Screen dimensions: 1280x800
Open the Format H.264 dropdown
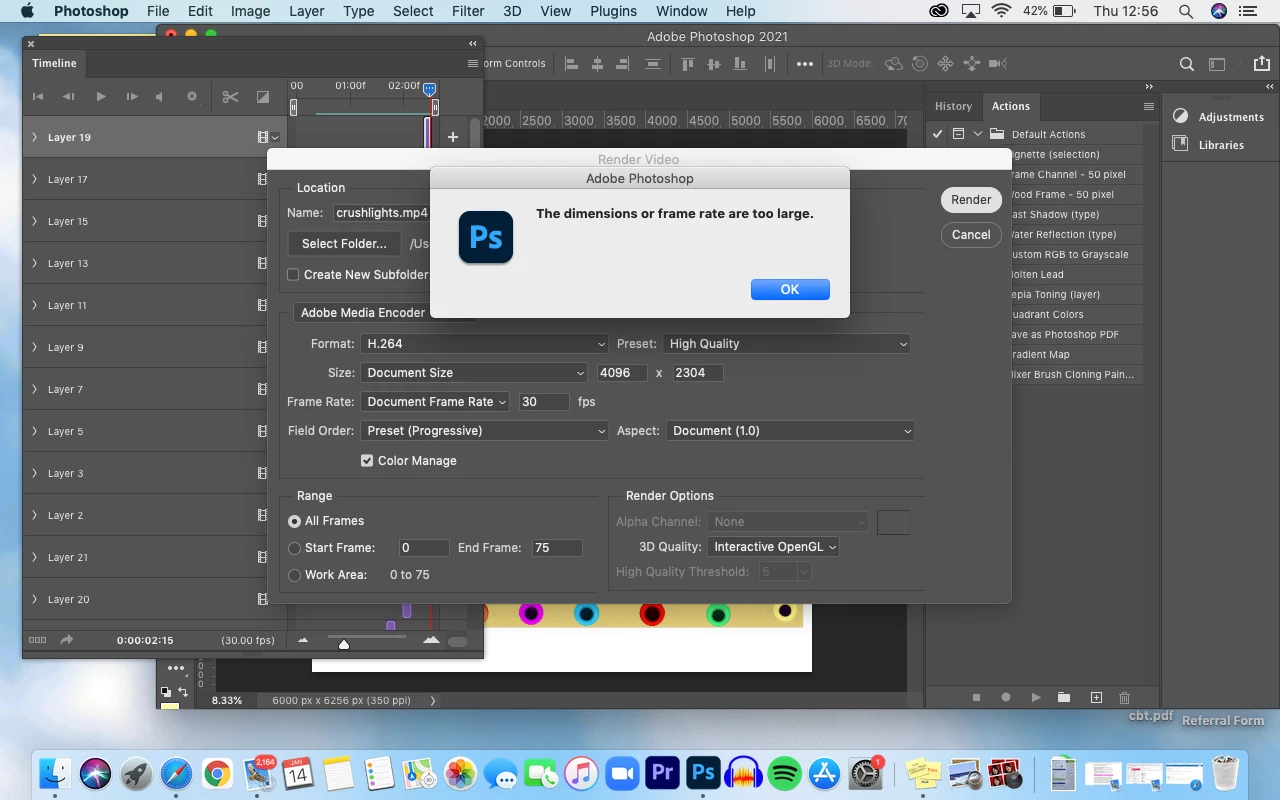[x=484, y=343]
